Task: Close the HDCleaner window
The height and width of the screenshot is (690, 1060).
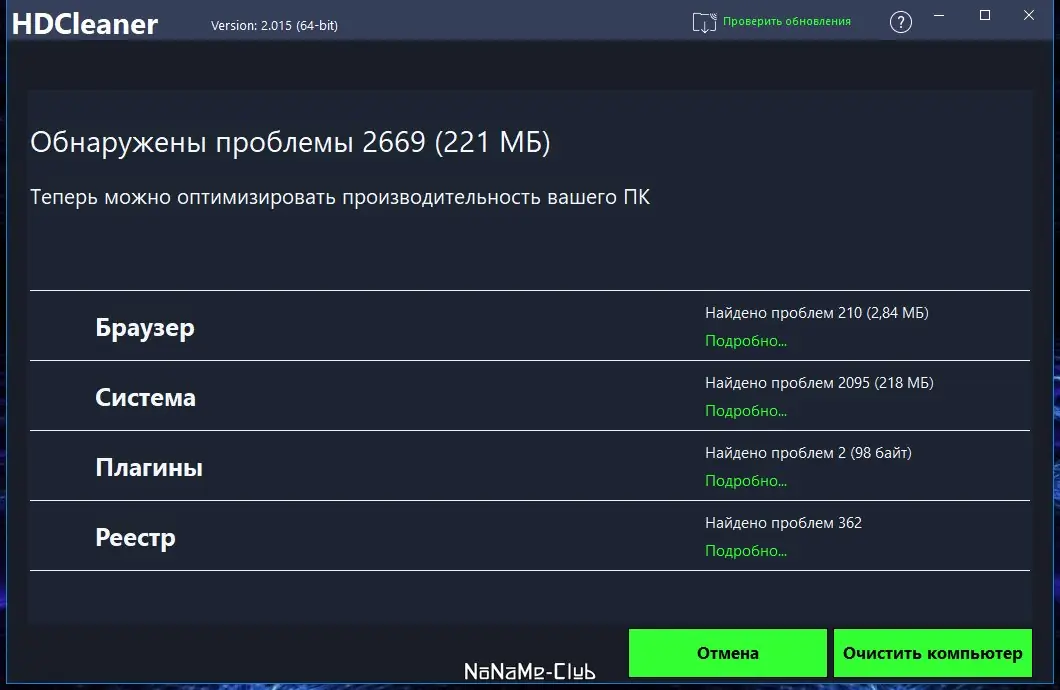Action: [x=1028, y=16]
